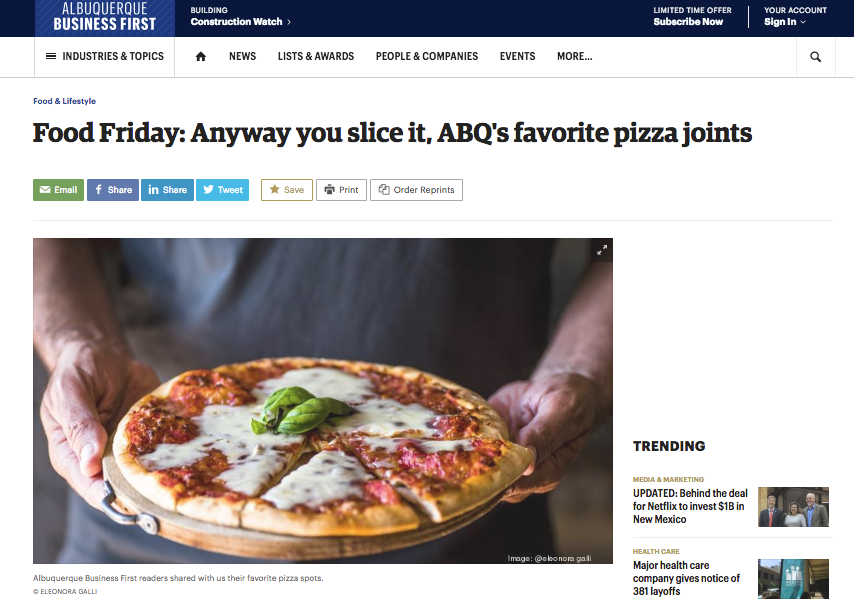Go to Lists & Awards section
Image resolution: width=854 pixels, height=607 pixels.
click(x=316, y=57)
